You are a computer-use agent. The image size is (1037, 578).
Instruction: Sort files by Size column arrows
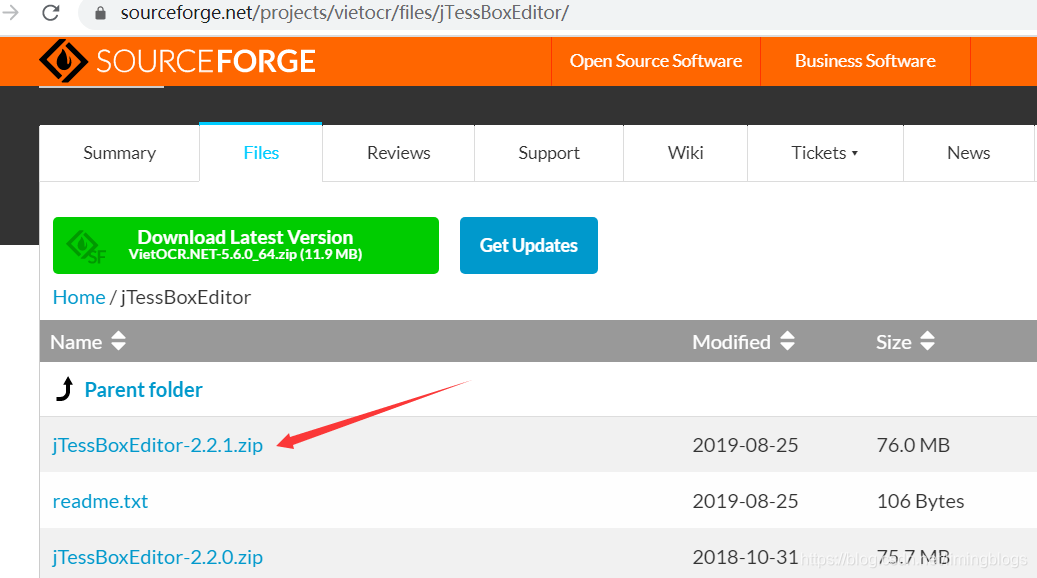[x=927, y=341]
